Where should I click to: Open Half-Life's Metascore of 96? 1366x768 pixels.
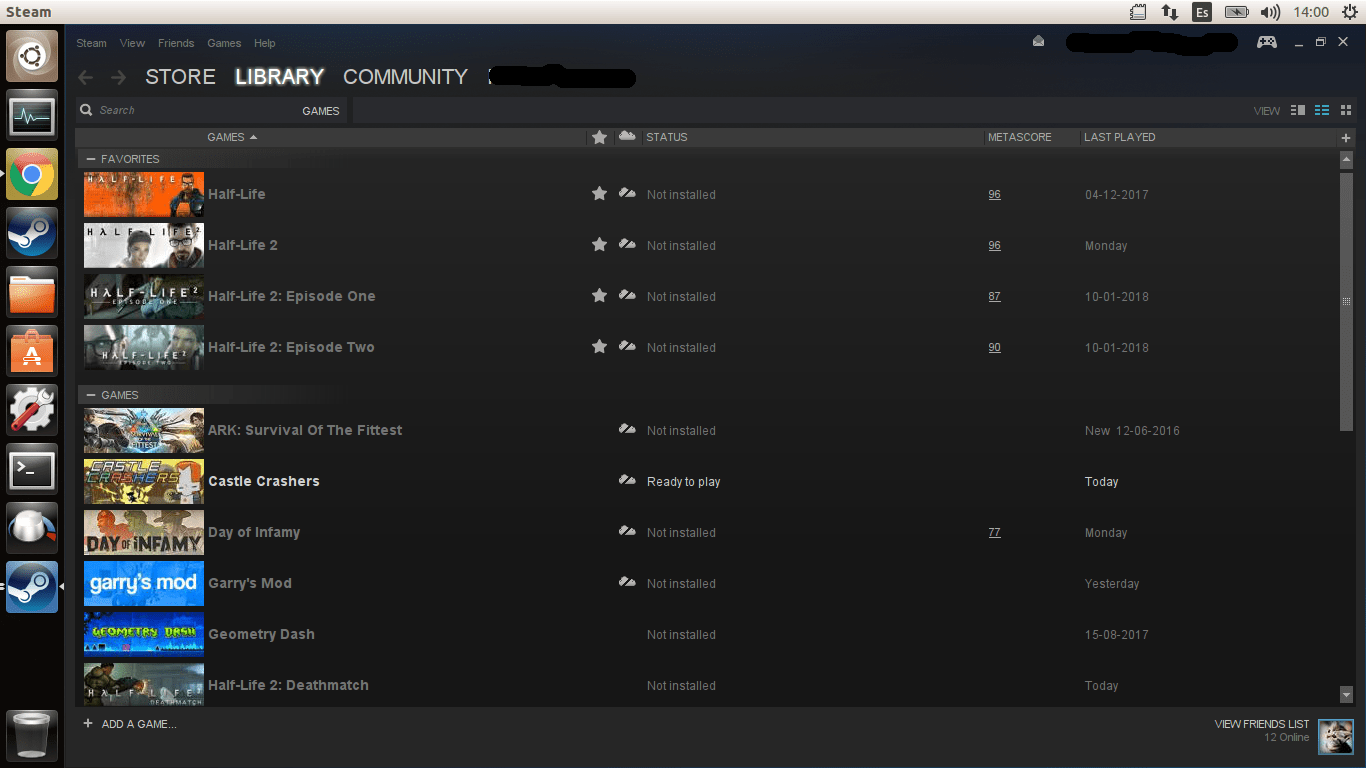point(994,194)
